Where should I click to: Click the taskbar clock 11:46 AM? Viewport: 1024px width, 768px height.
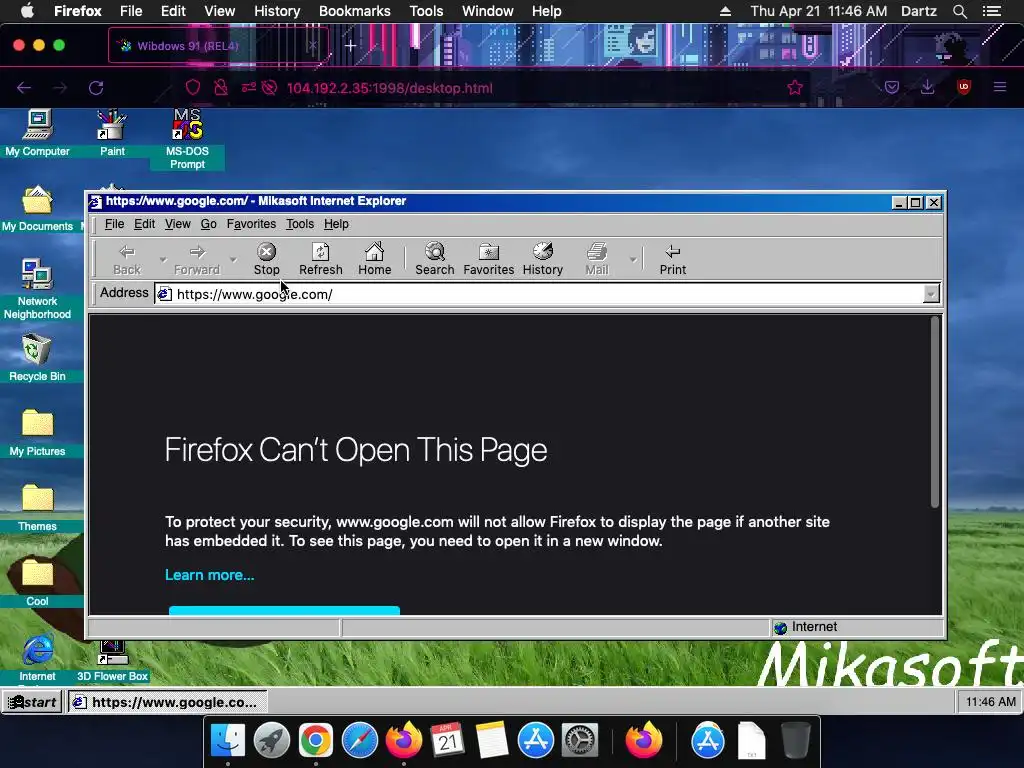(x=991, y=702)
